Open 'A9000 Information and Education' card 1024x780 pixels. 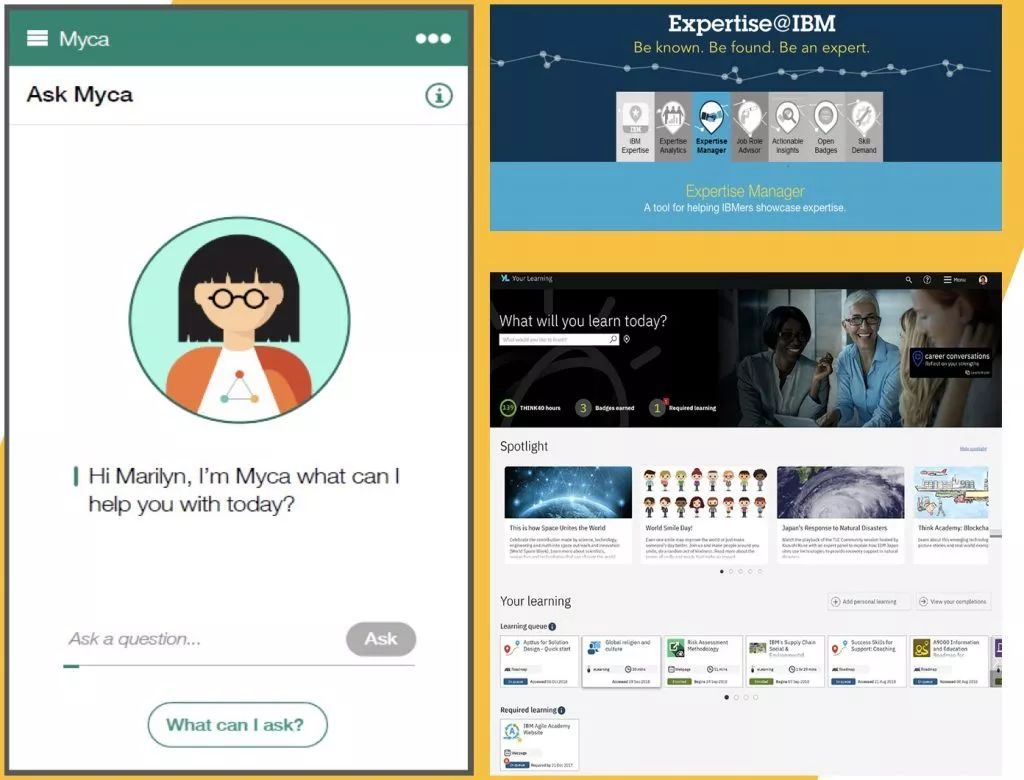point(950,661)
